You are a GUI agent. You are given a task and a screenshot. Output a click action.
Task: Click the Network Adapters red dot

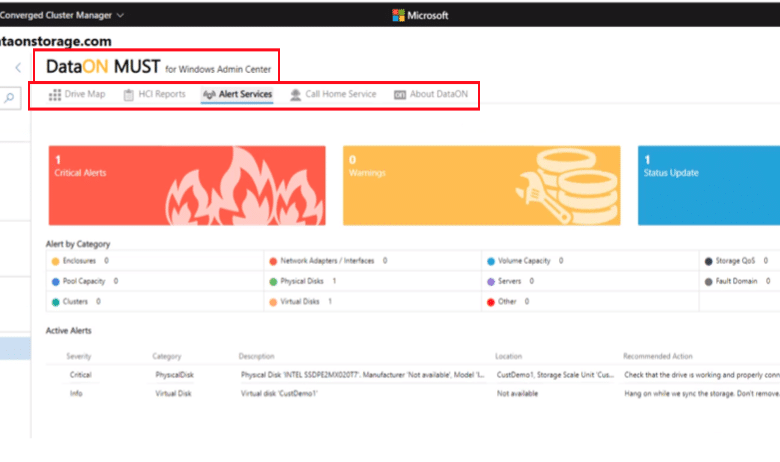pos(273,261)
